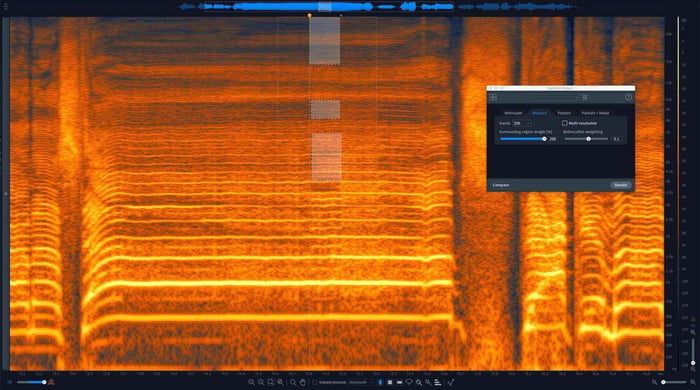Click the middle small selection box in spectrogram
This screenshot has height=390, width=700.
[x=325, y=109]
